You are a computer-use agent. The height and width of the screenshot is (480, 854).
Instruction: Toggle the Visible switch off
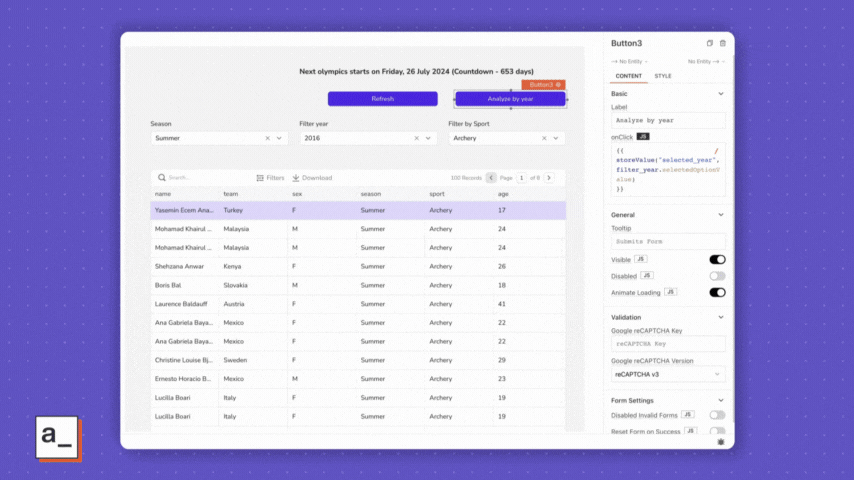coord(717,260)
